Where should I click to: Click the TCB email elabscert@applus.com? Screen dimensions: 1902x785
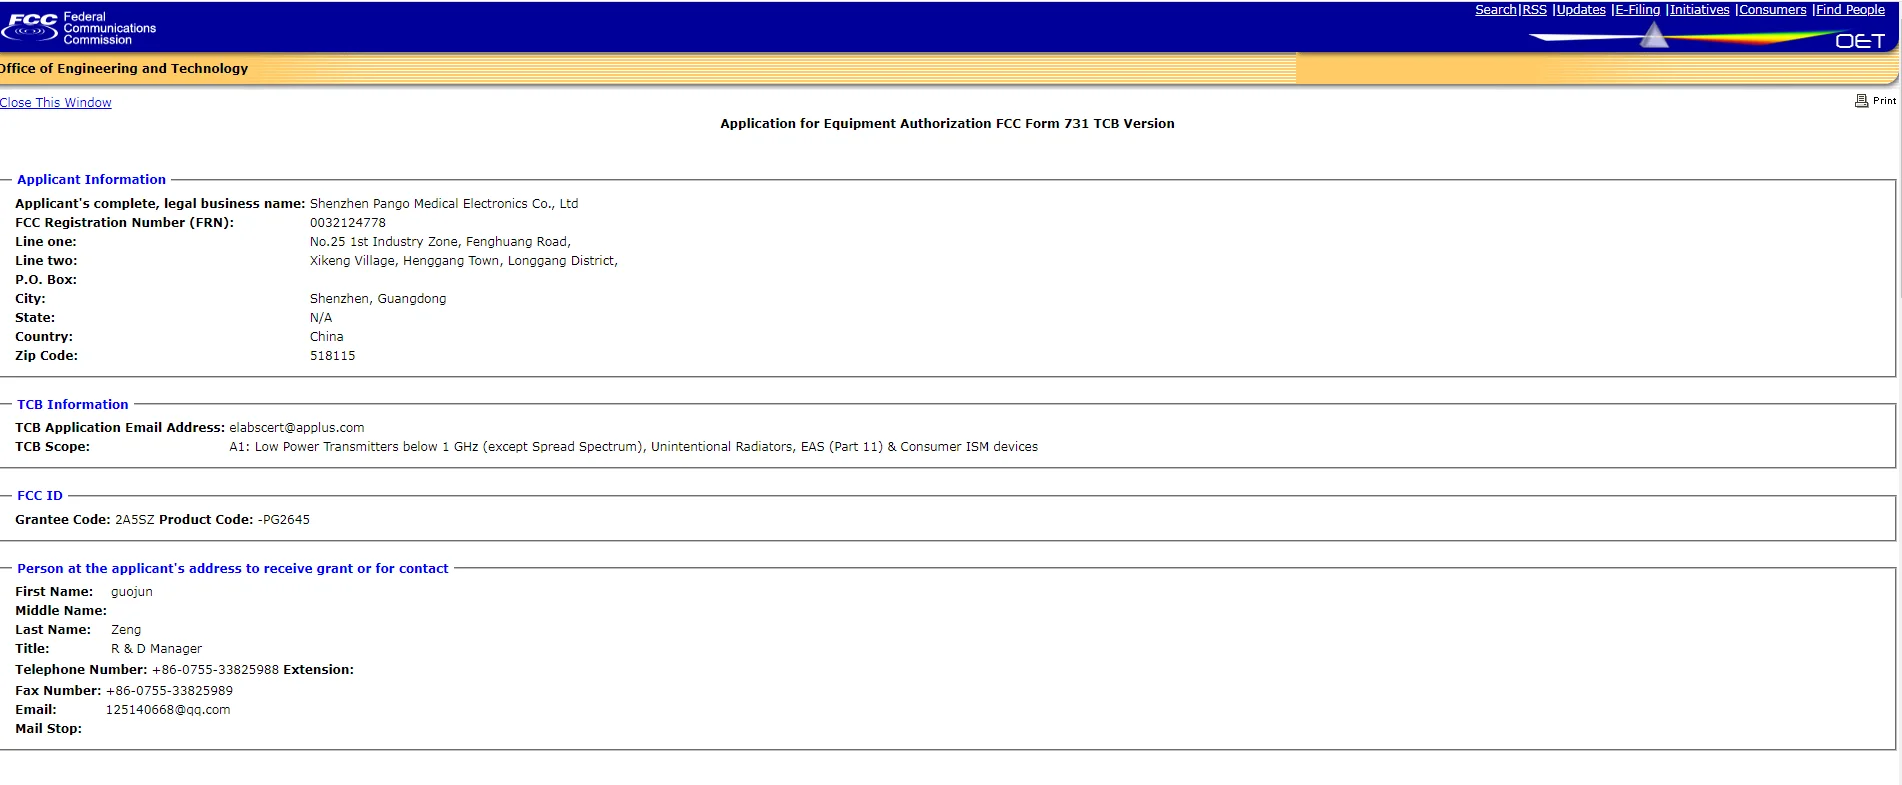(x=296, y=428)
